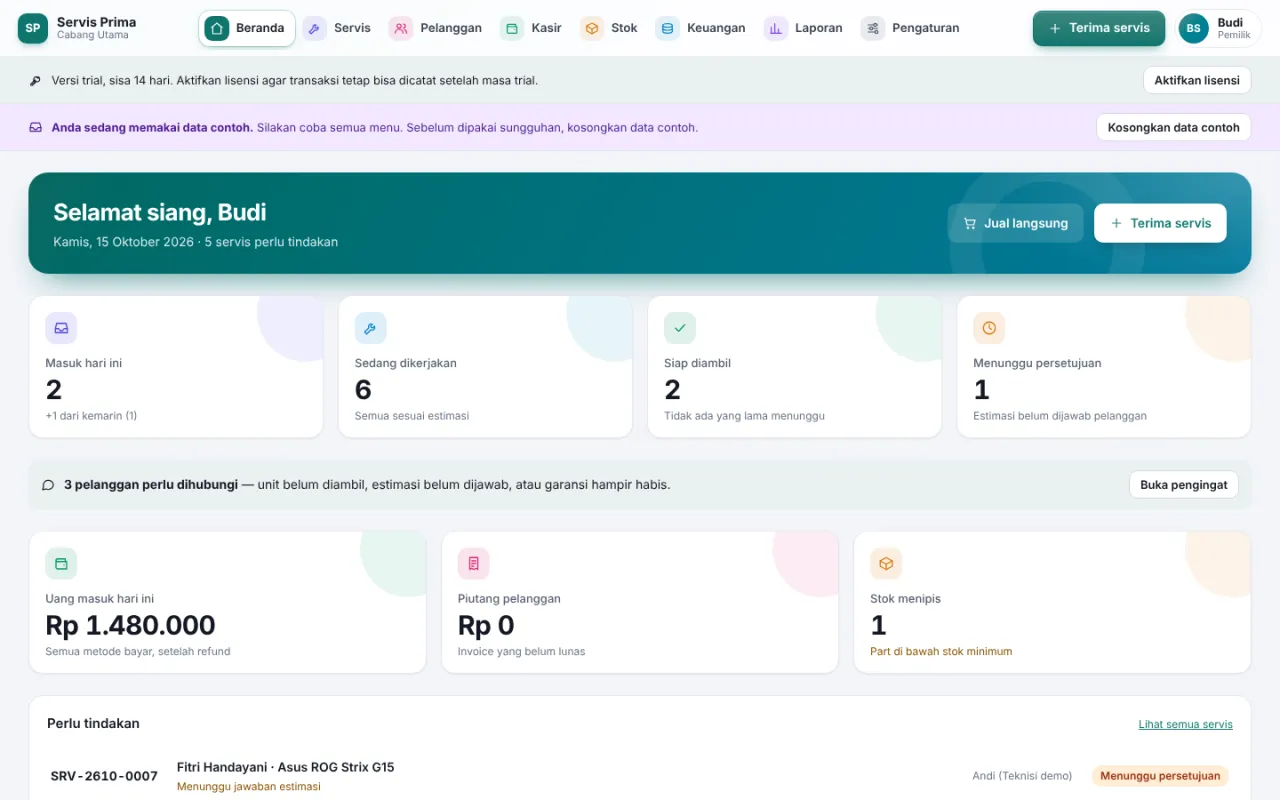Screen dimensions: 1280x800
Task: Click the inbox icon on Masuk hari ini card
Action: point(61,328)
